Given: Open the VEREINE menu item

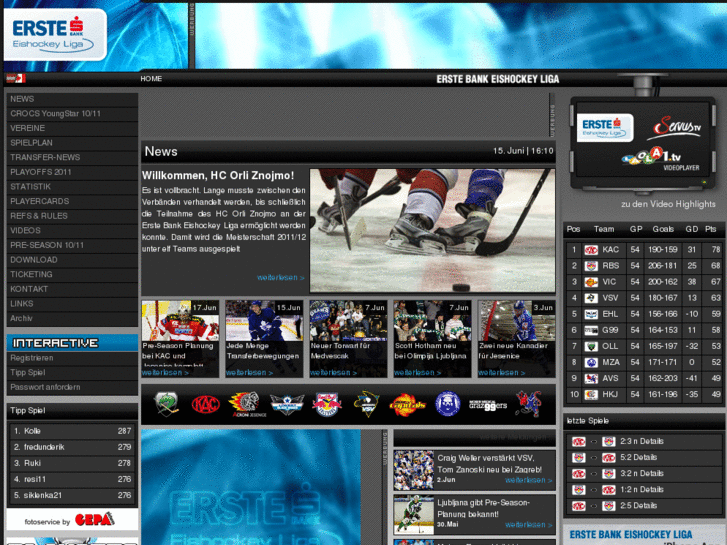Looking at the screenshot, I should (x=72, y=128).
